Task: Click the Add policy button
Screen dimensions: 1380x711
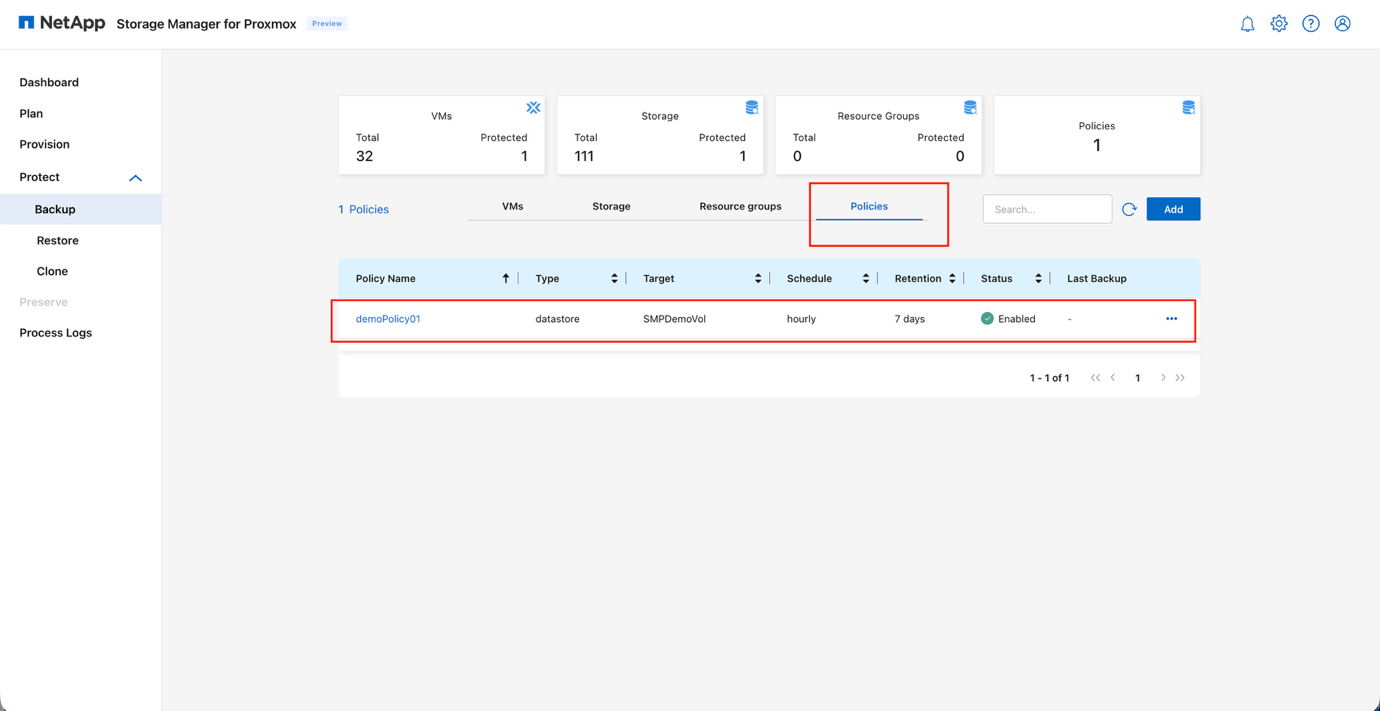Action: pyautogui.click(x=1173, y=209)
